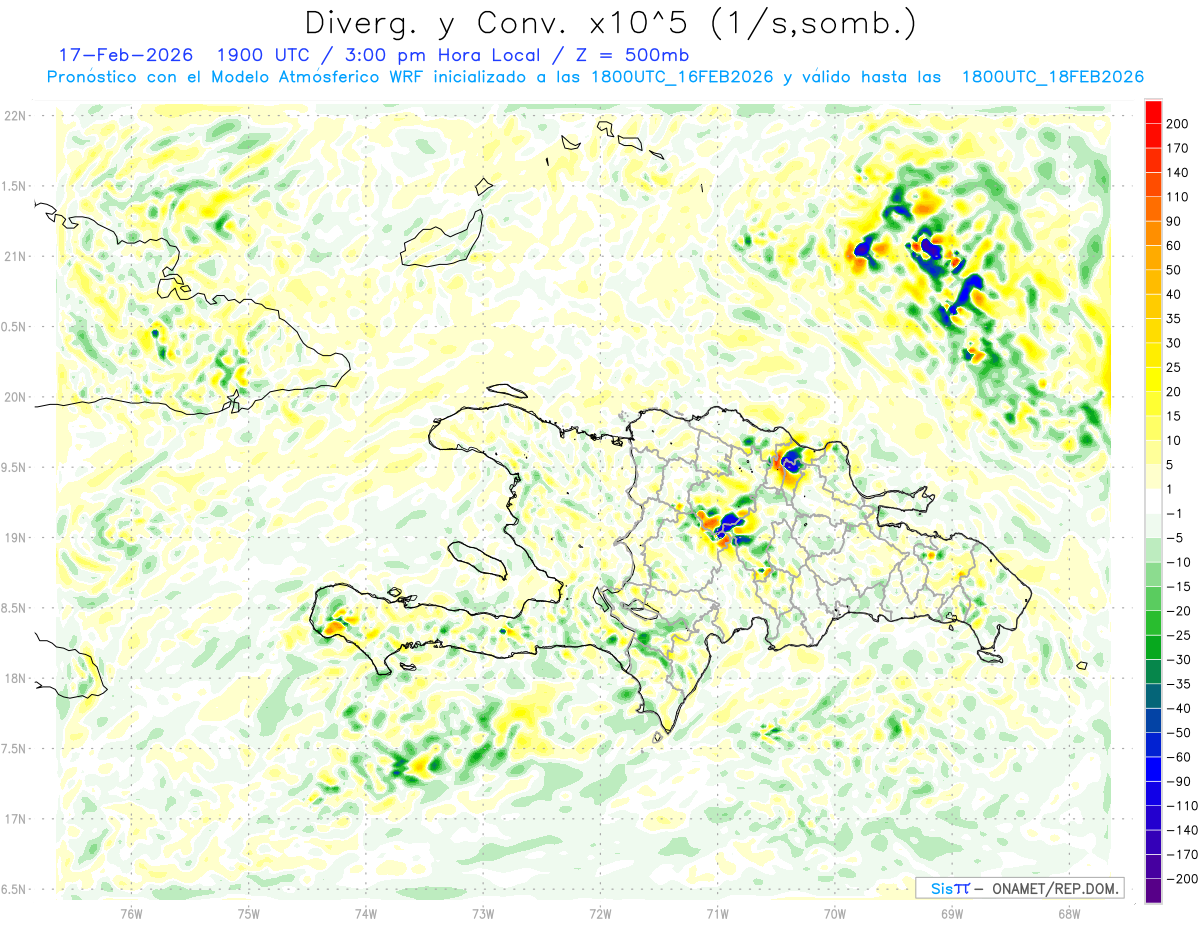The image size is (1200, 927).
Task: Click the '22N' latitude label
Action: tap(14, 116)
